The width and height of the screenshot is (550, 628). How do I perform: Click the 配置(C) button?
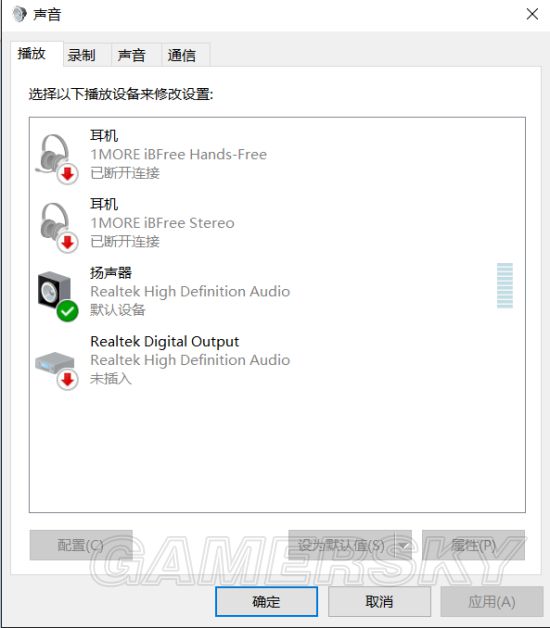click(x=81, y=545)
